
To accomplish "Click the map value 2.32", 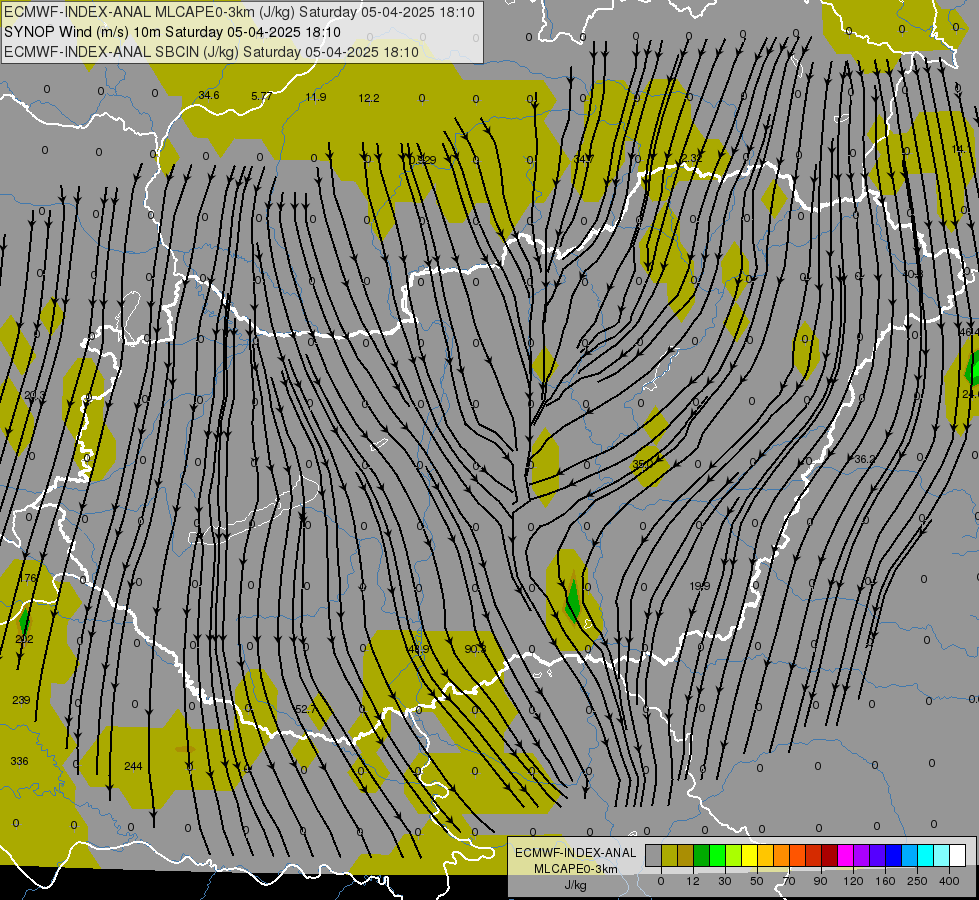I will pyautogui.click(x=692, y=158).
